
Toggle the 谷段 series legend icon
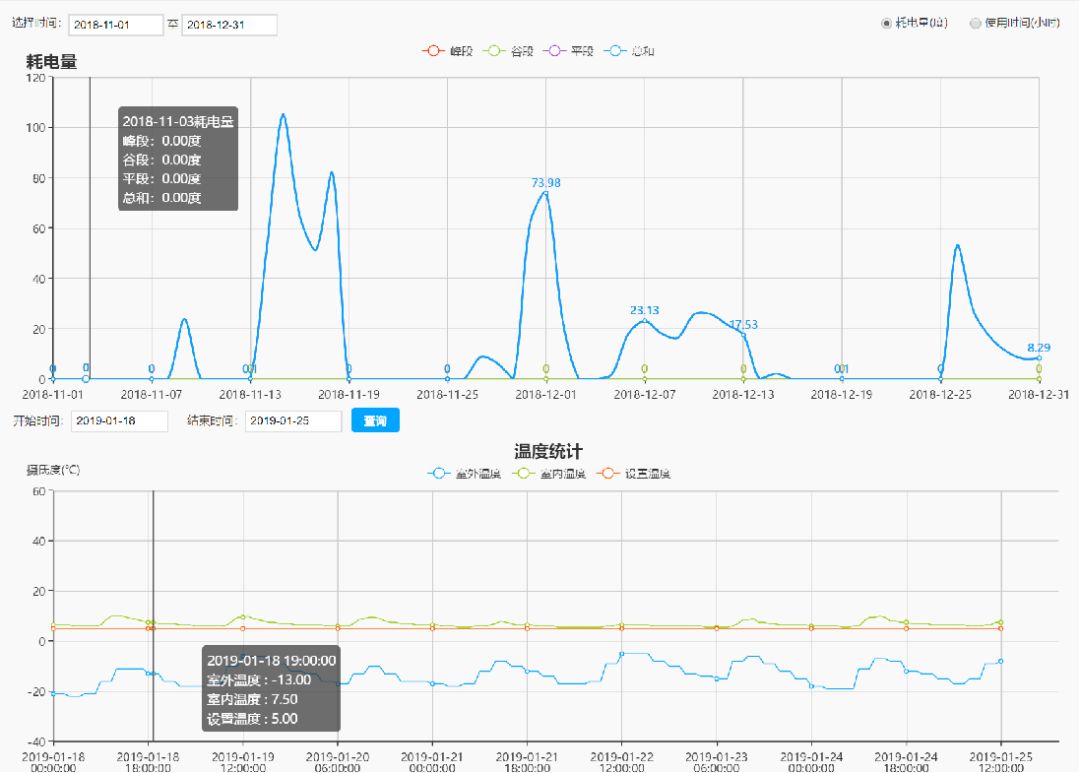coord(492,51)
